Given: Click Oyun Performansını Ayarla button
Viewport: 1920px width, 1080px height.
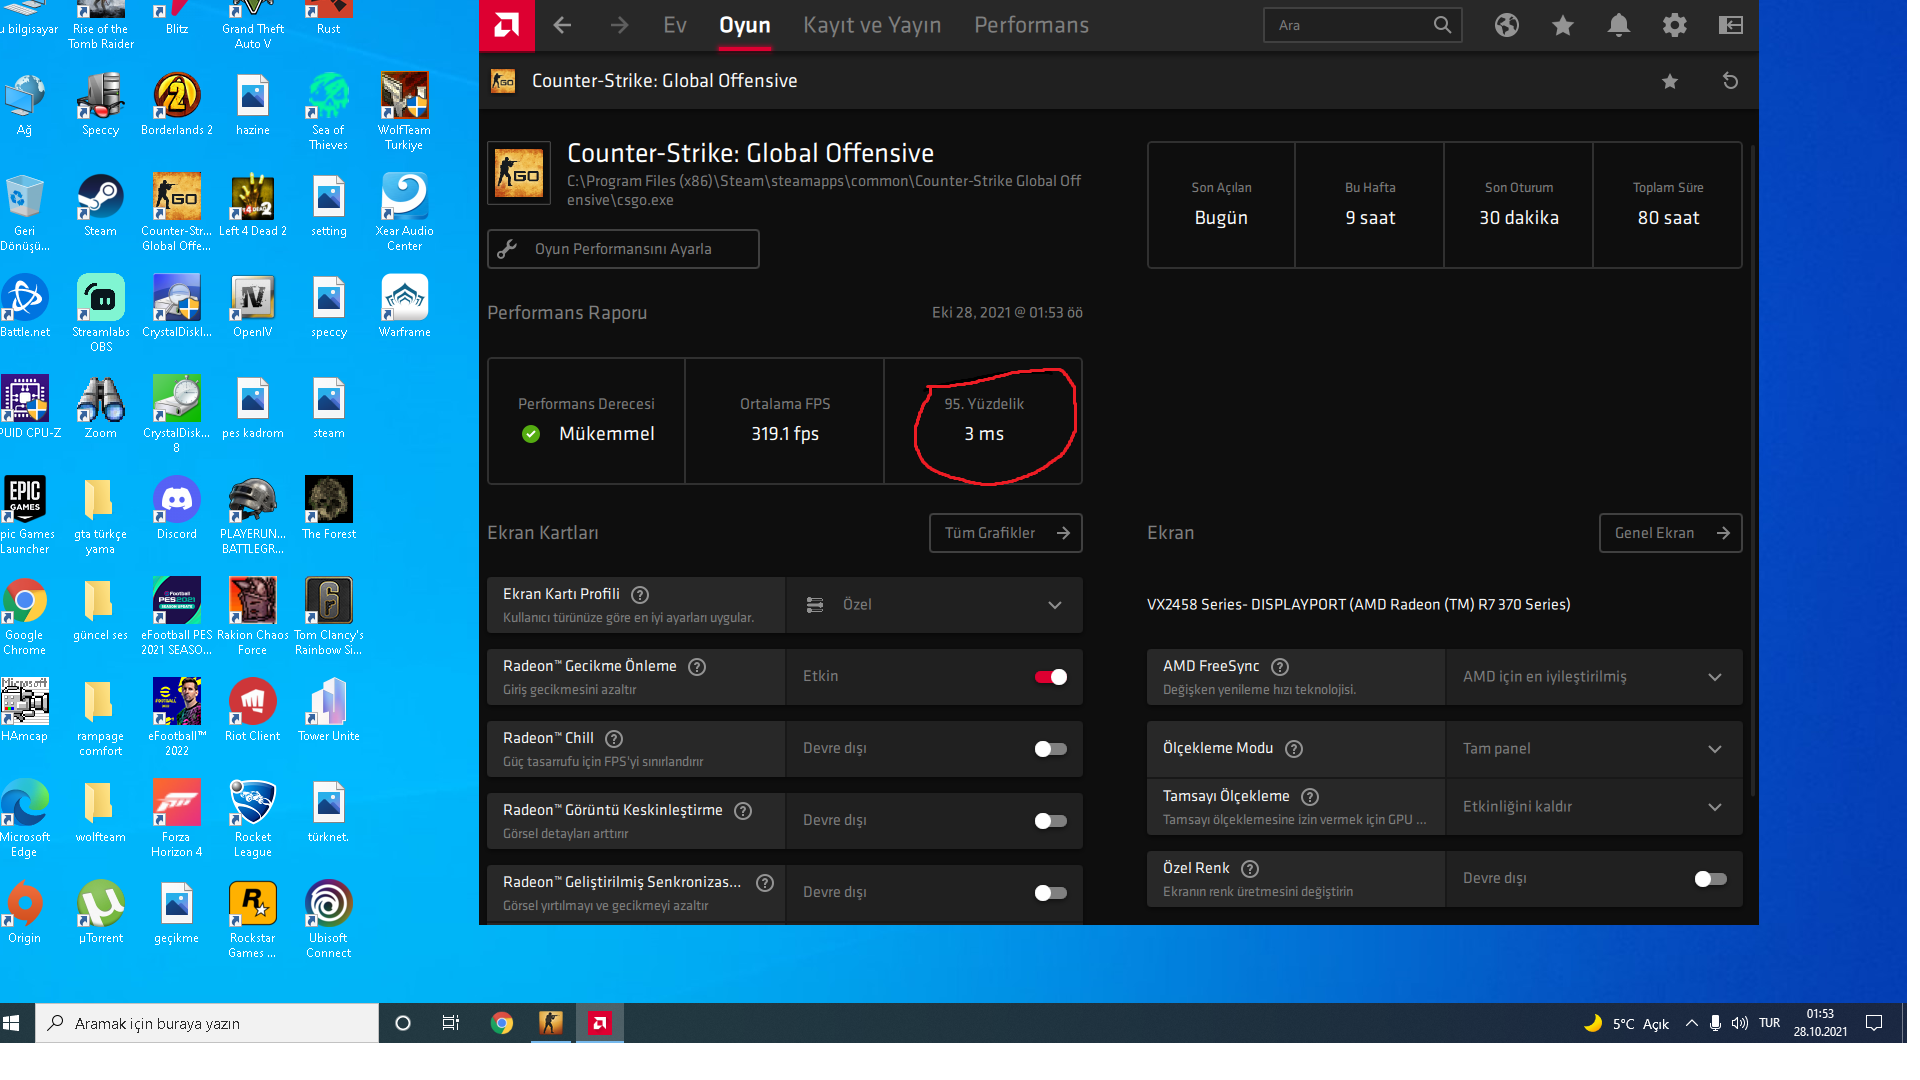Looking at the screenshot, I should pos(623,249).
